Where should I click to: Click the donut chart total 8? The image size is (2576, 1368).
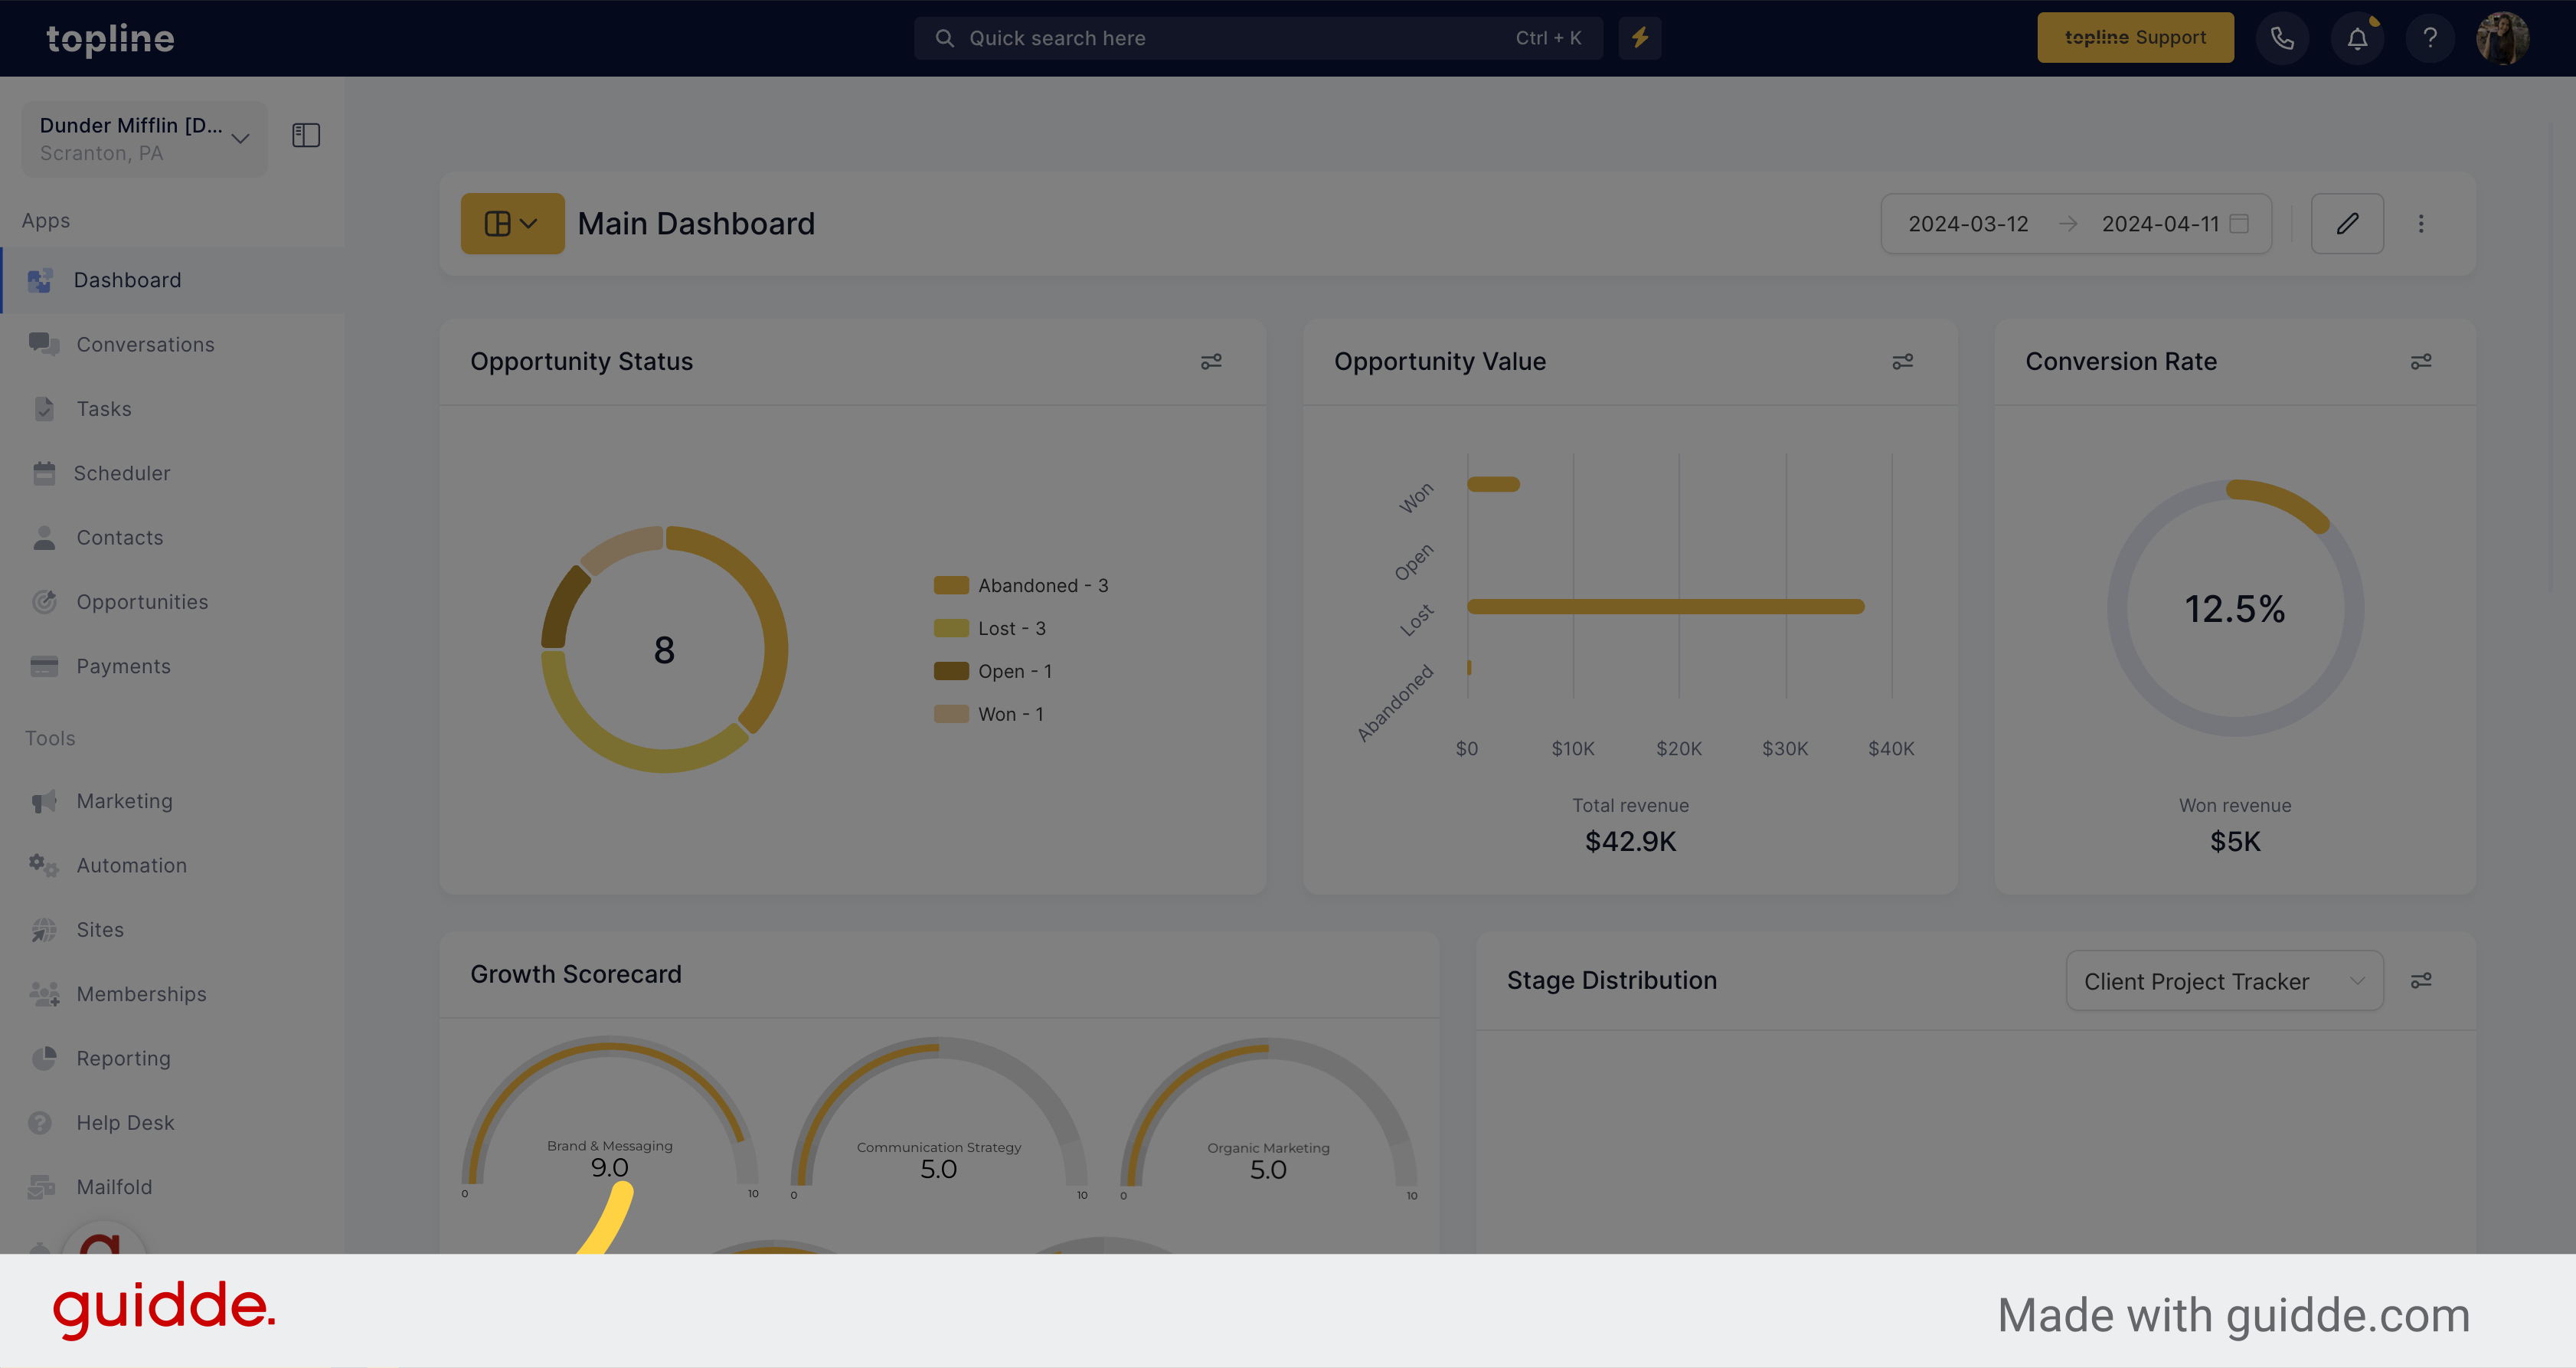[x=664, y=650]
